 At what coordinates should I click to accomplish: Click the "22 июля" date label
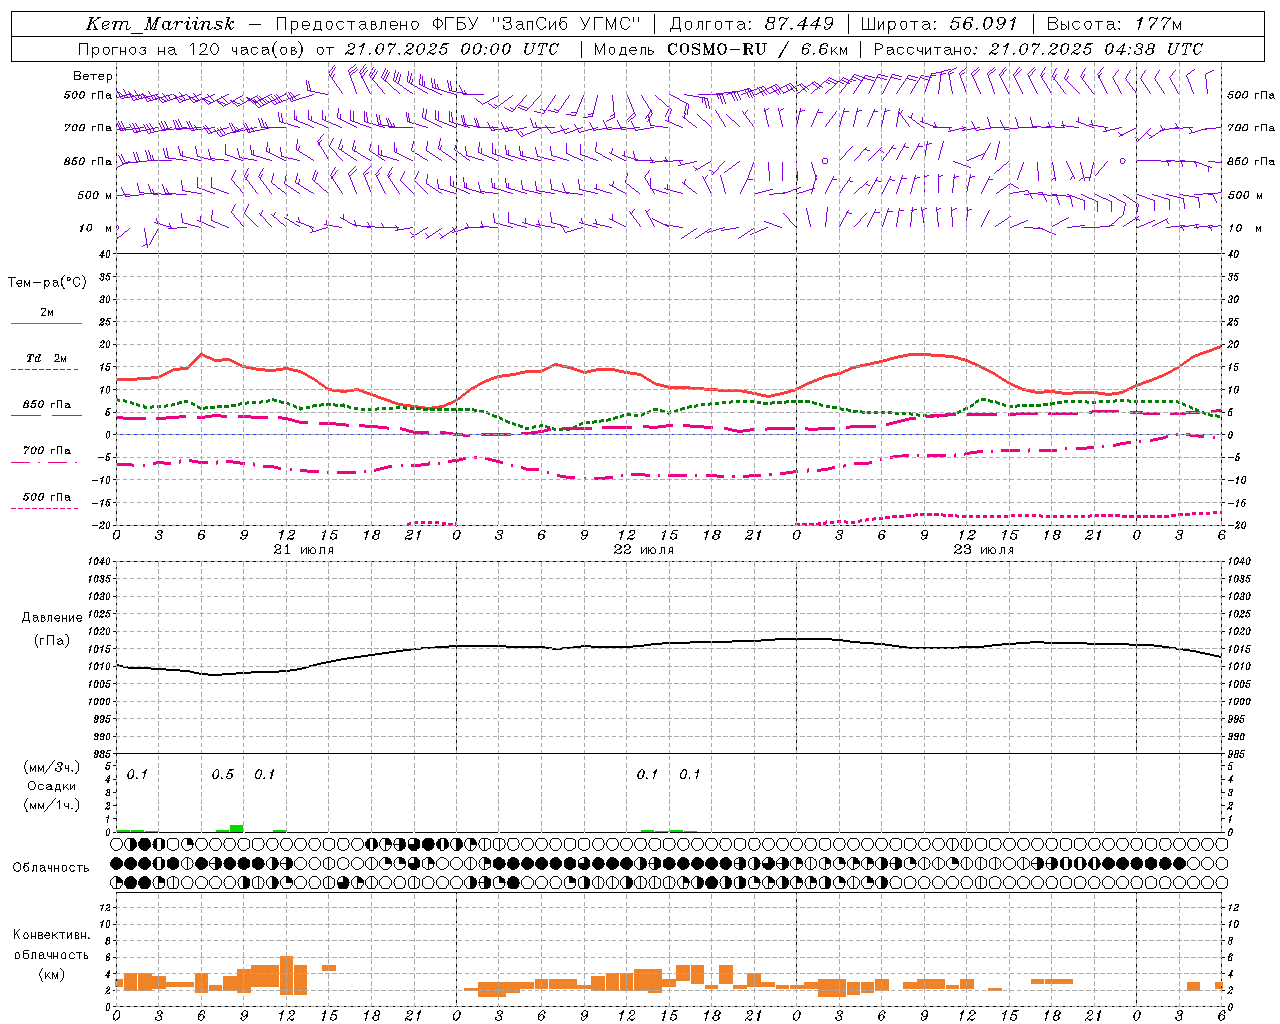point(644,550)
